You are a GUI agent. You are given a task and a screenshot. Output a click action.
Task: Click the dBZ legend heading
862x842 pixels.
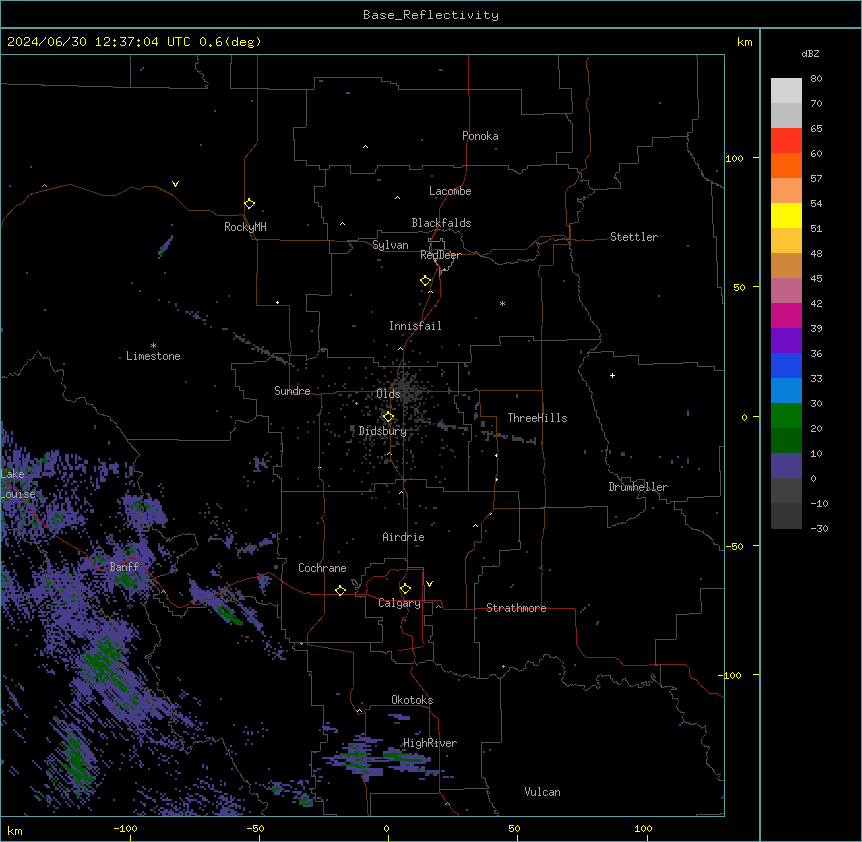[810, 53]
